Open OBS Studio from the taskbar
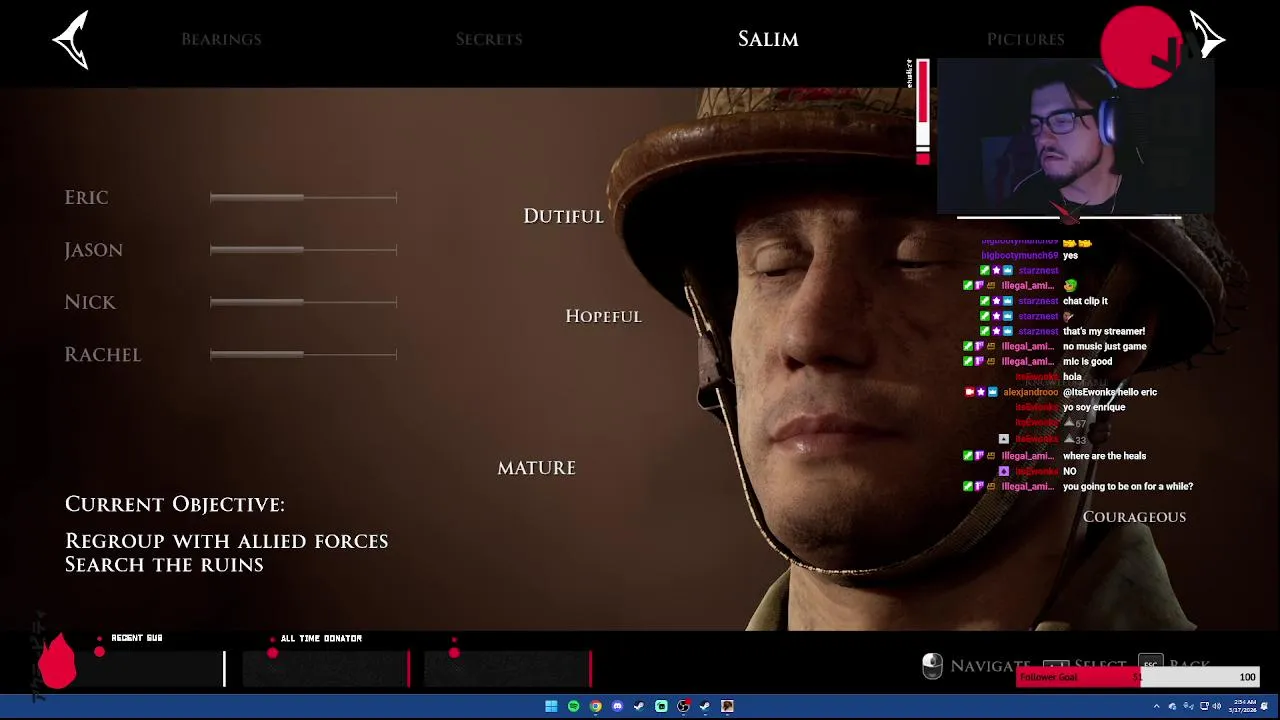This screenshot has width=1280, height=720. click(683, 706)
